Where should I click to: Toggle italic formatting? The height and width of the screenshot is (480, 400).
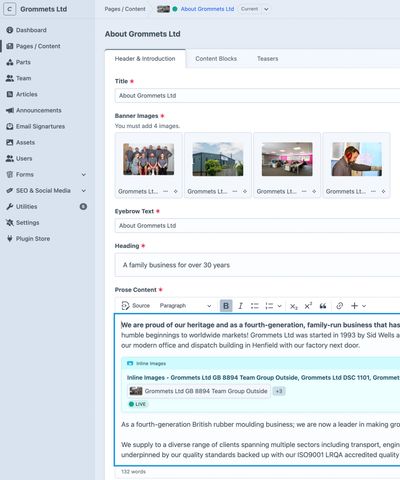point(240,306)
